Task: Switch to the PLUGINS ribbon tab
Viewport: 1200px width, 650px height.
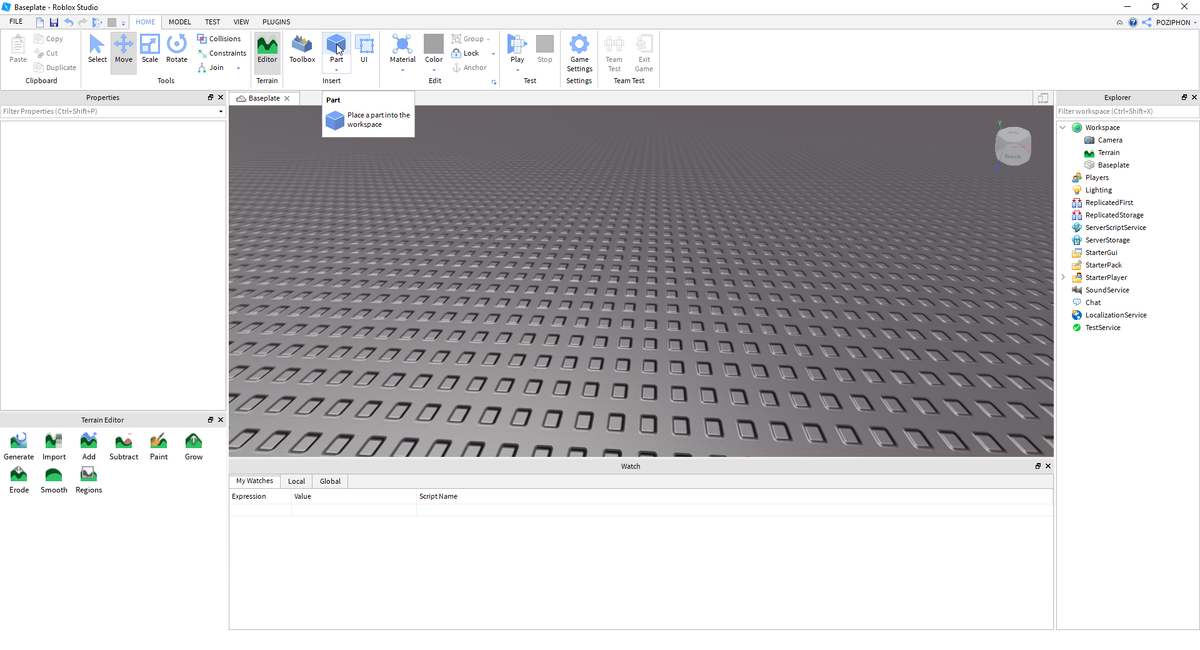Action: [276, 22]
